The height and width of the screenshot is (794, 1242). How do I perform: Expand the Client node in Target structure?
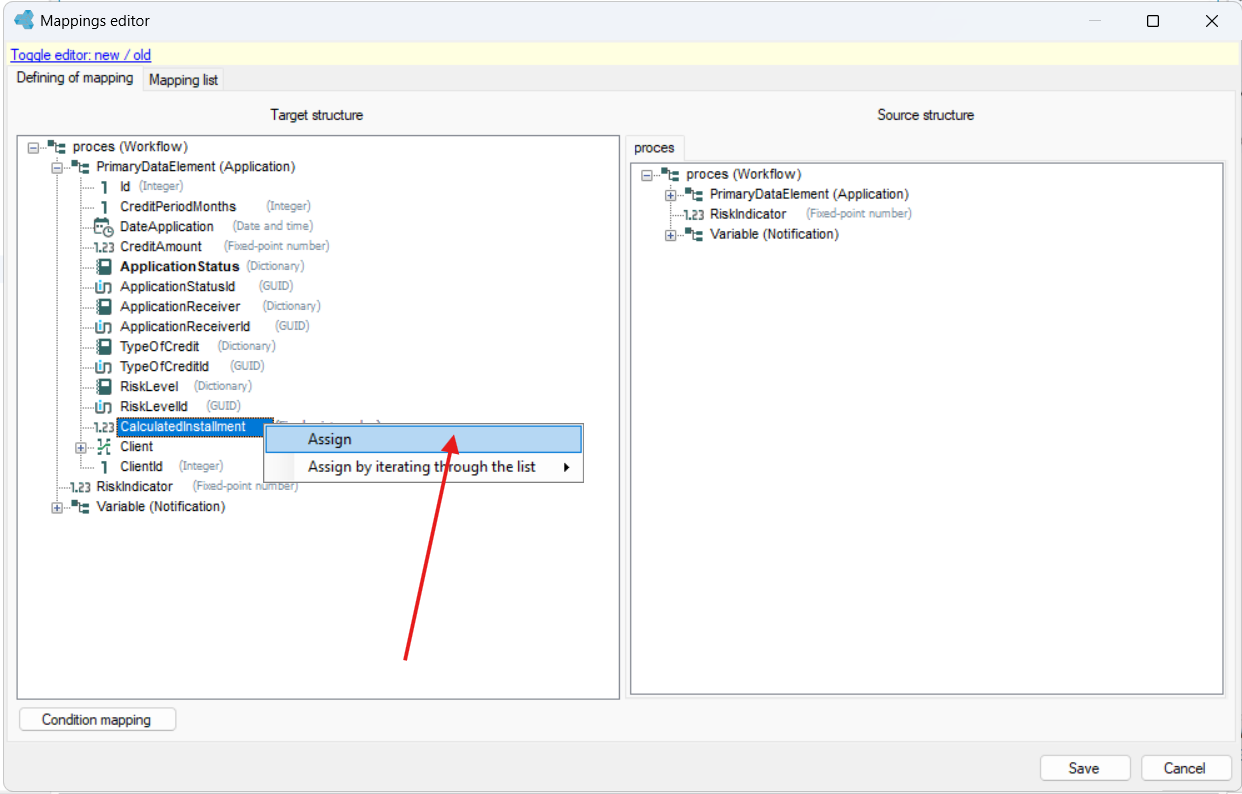click(x=81, y=447)
